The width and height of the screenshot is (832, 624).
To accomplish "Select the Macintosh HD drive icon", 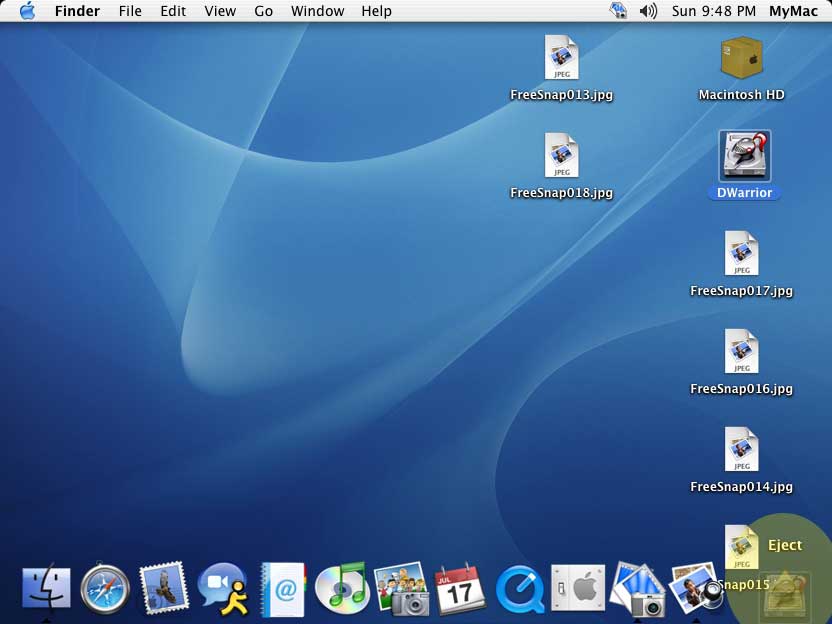I will click(x=741, y=59).
